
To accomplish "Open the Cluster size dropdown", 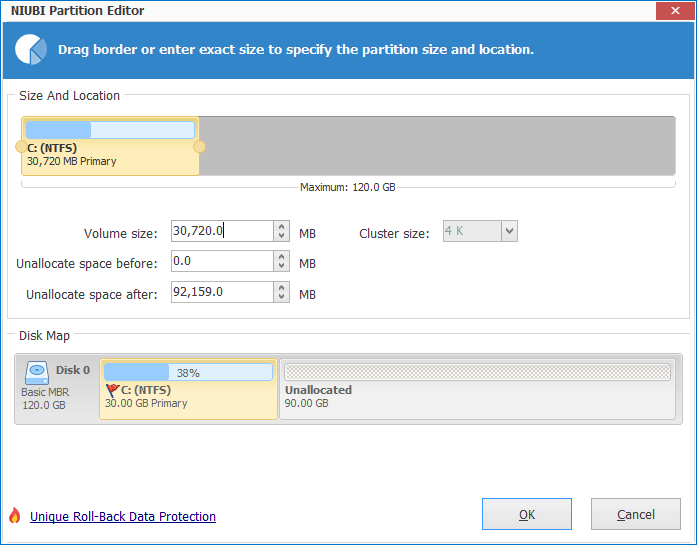I will point(509,231).
